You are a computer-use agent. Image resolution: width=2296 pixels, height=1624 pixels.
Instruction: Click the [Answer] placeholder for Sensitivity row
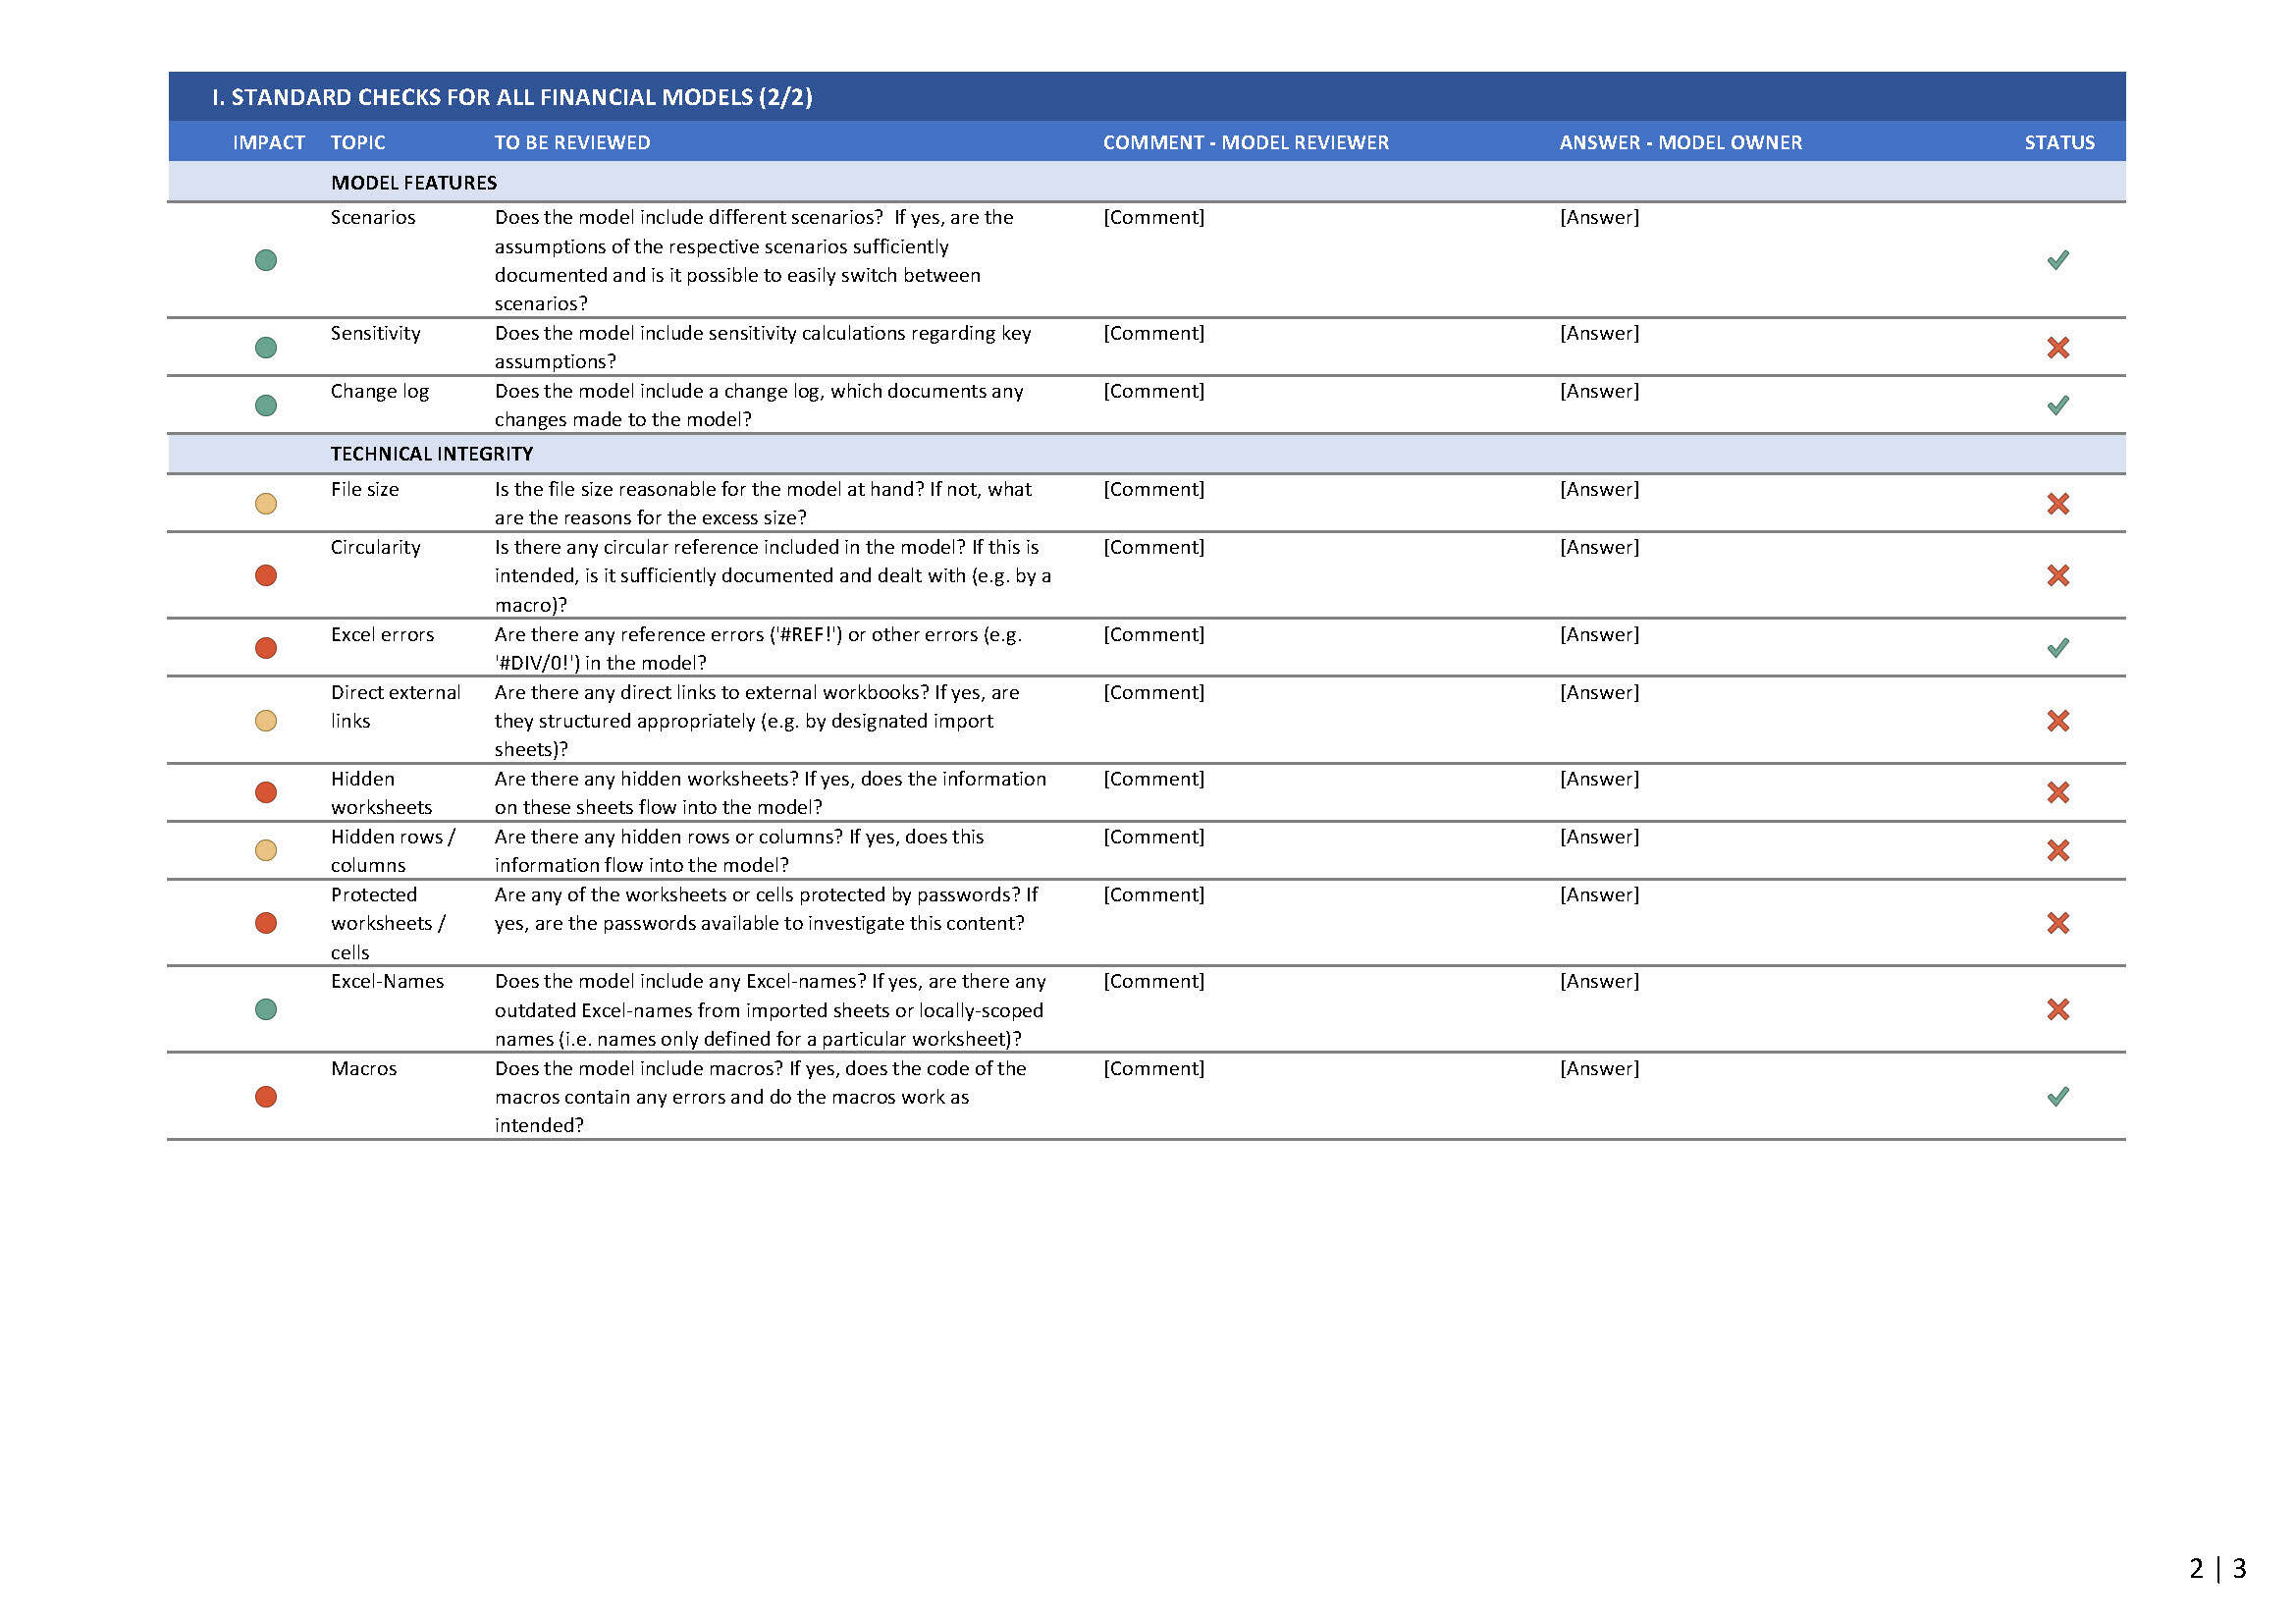(1597, 333)
